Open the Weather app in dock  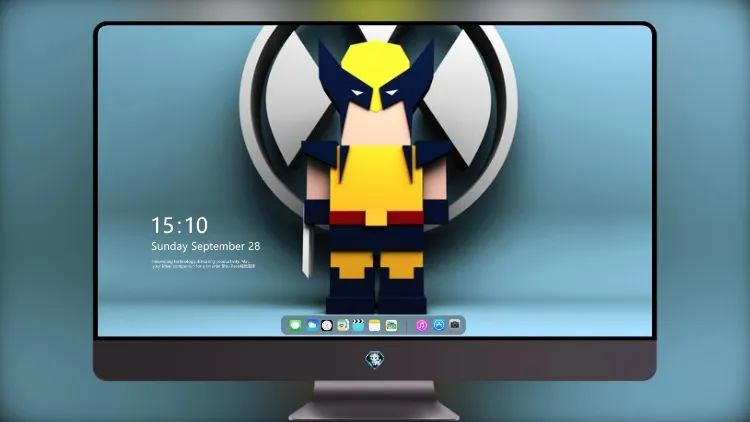tap(311, 325)
